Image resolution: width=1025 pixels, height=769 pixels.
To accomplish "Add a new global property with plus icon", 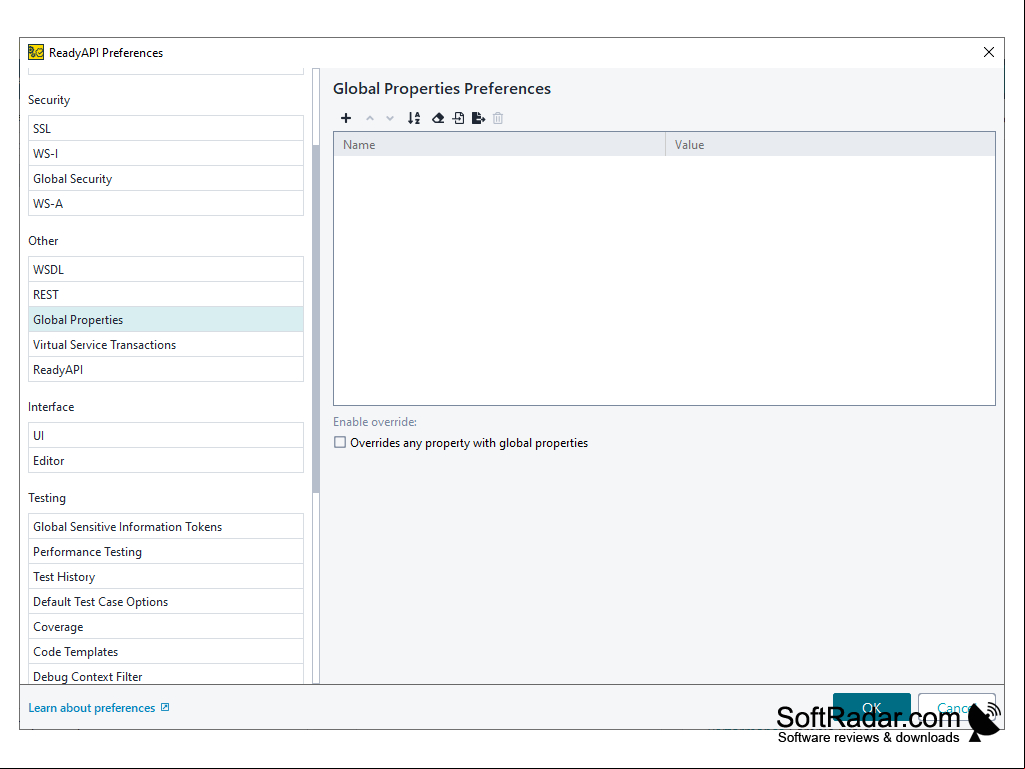I will click(x=346, y=118).
